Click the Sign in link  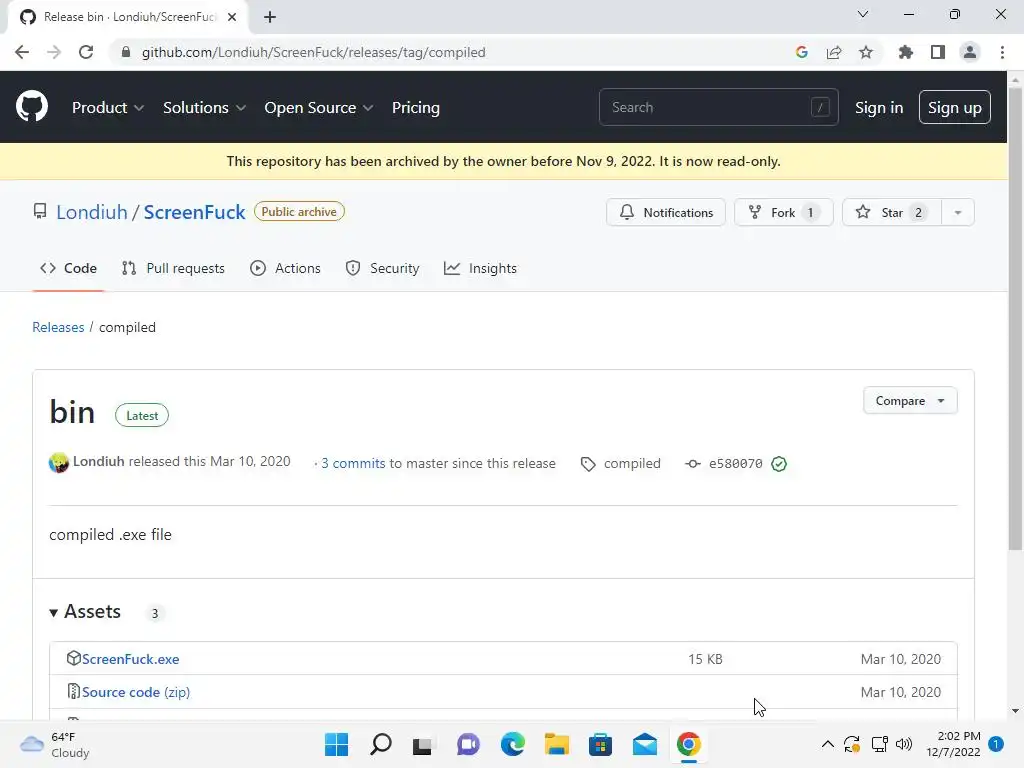tap(879, 108)
